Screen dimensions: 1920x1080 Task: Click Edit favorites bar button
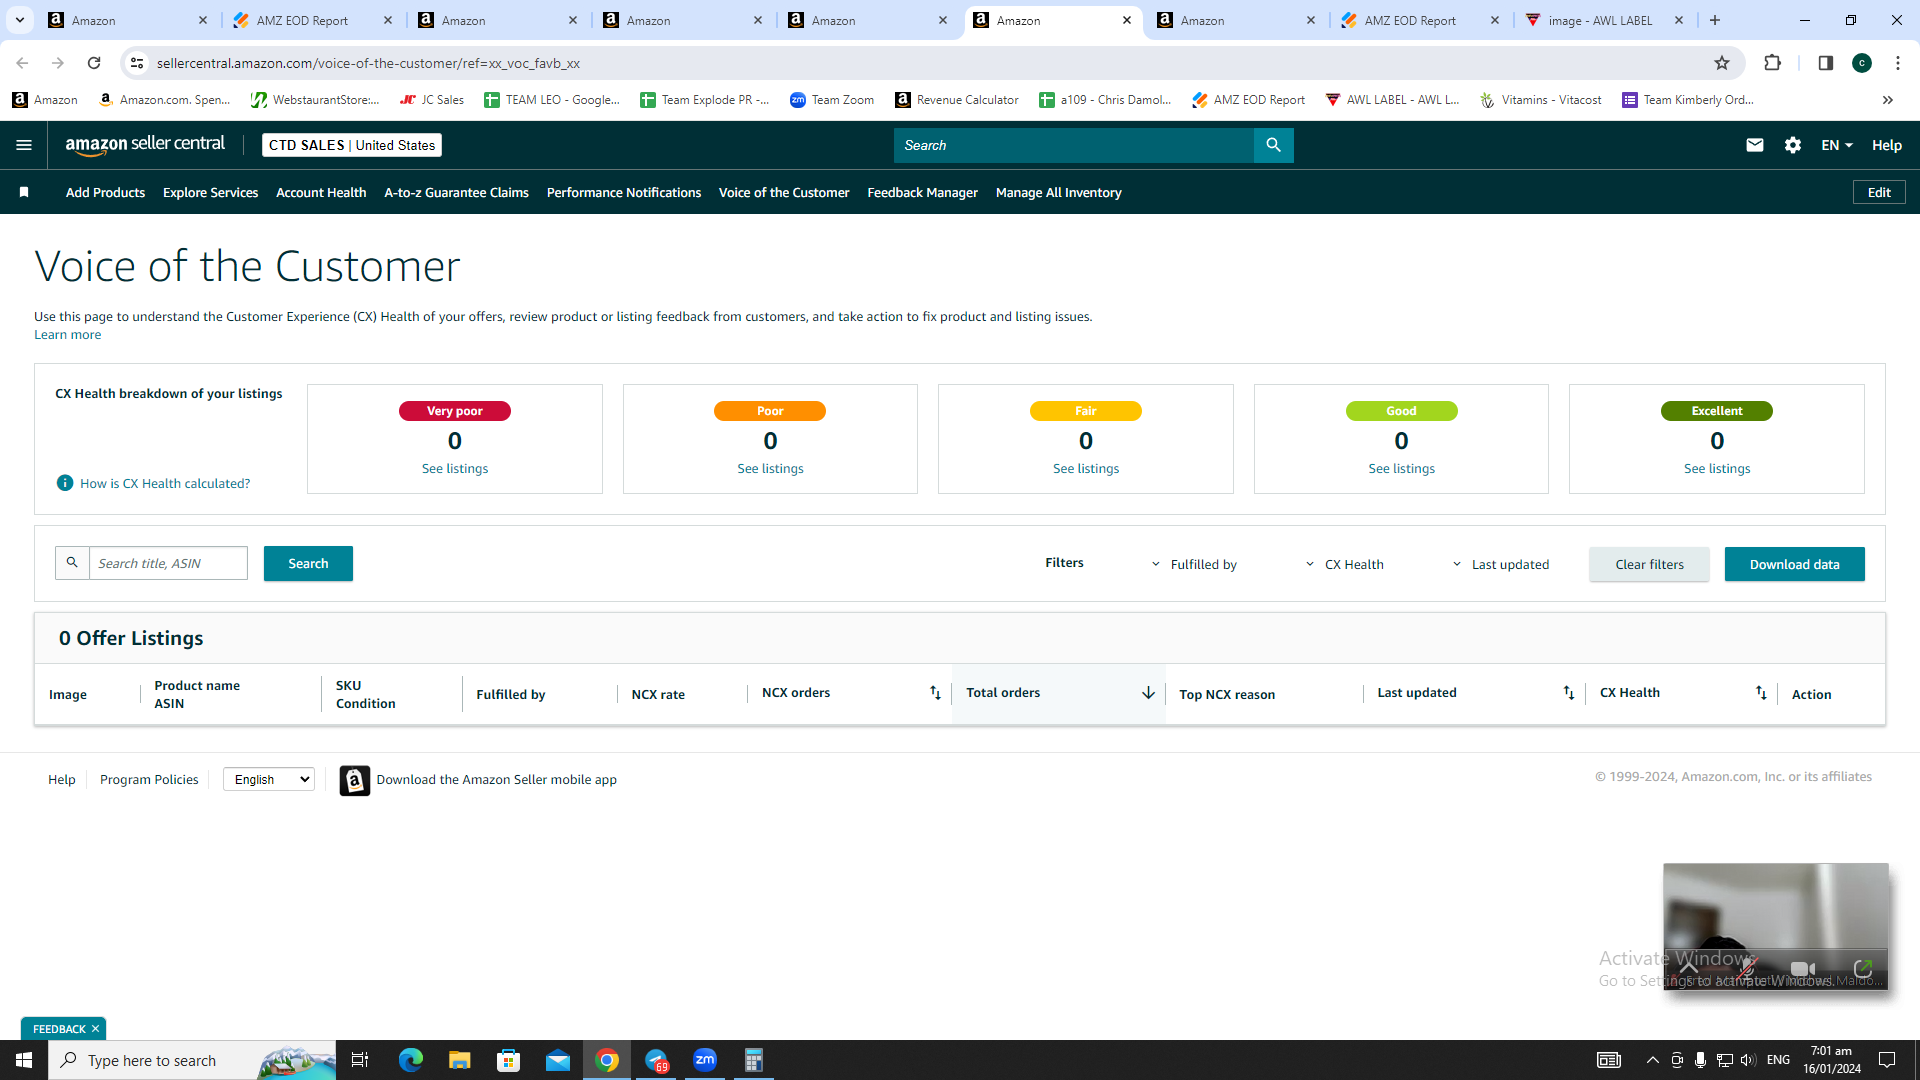[1879, 192]
